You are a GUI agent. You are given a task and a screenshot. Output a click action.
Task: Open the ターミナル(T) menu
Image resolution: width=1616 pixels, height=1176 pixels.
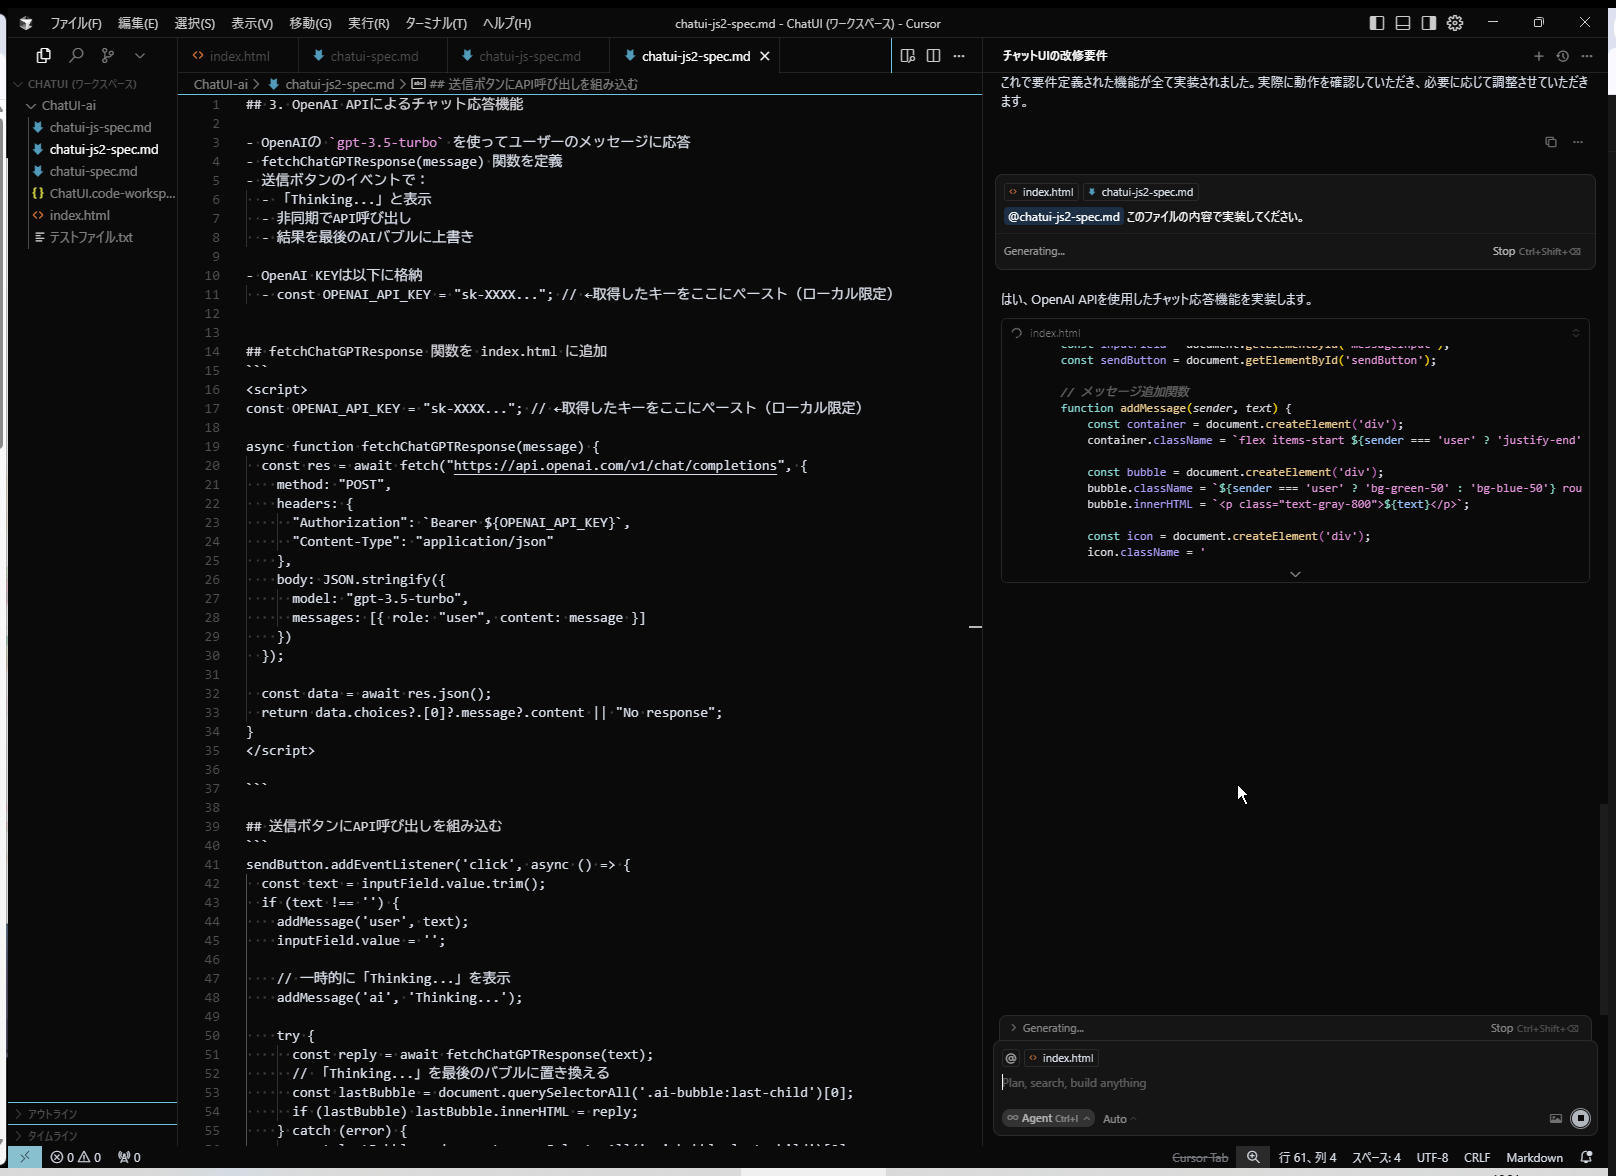coord(435,23)
